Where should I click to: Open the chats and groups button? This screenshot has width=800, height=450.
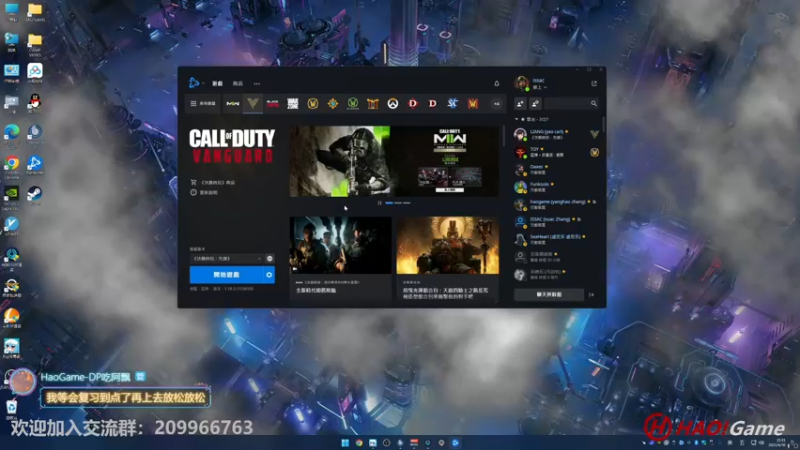pos(549,295)
